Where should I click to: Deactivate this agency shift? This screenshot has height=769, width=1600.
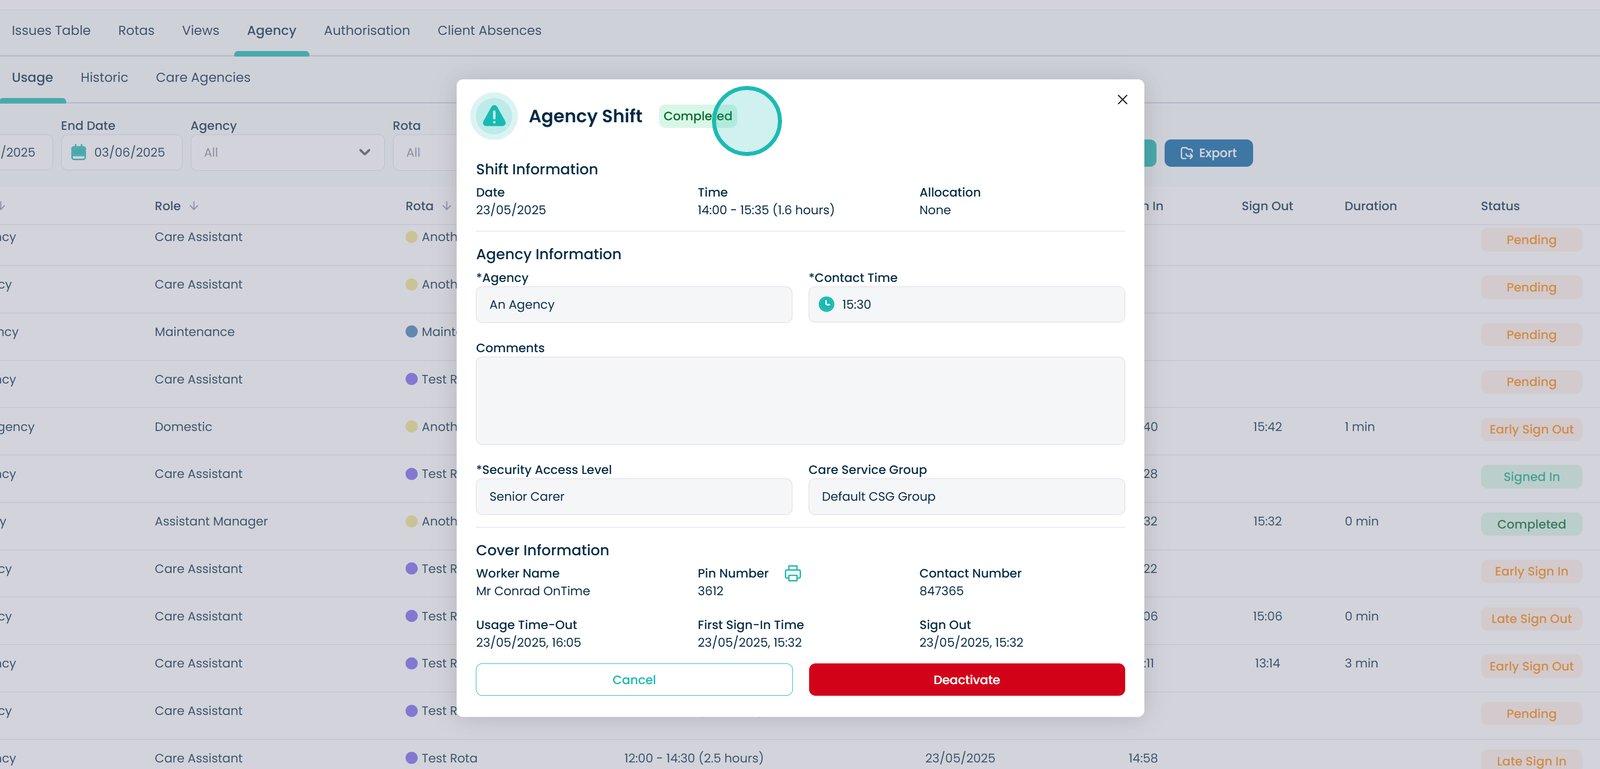click(x=966, y=680)
